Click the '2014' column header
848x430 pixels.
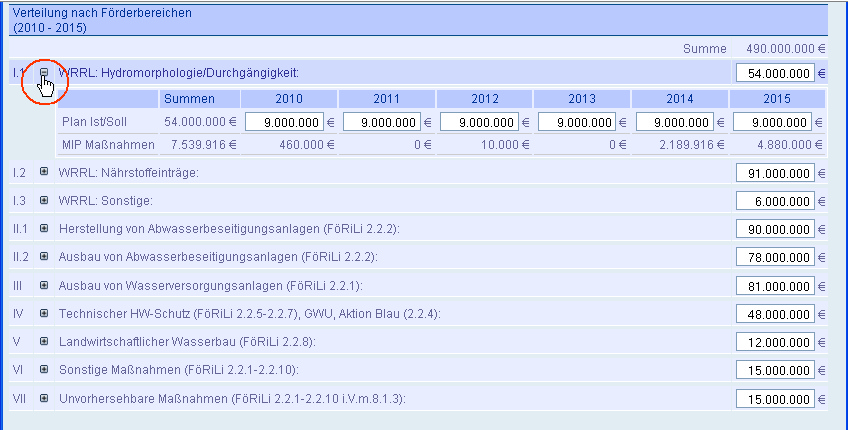pos(680,99)
